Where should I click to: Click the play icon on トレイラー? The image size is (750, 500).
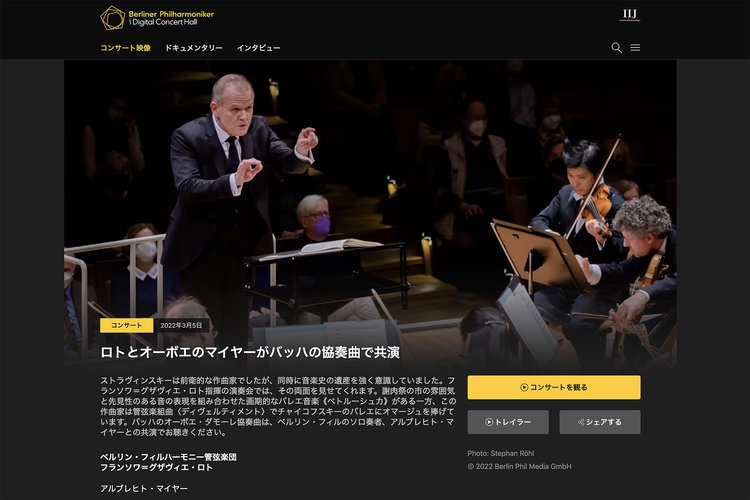(x=489, y=422)
